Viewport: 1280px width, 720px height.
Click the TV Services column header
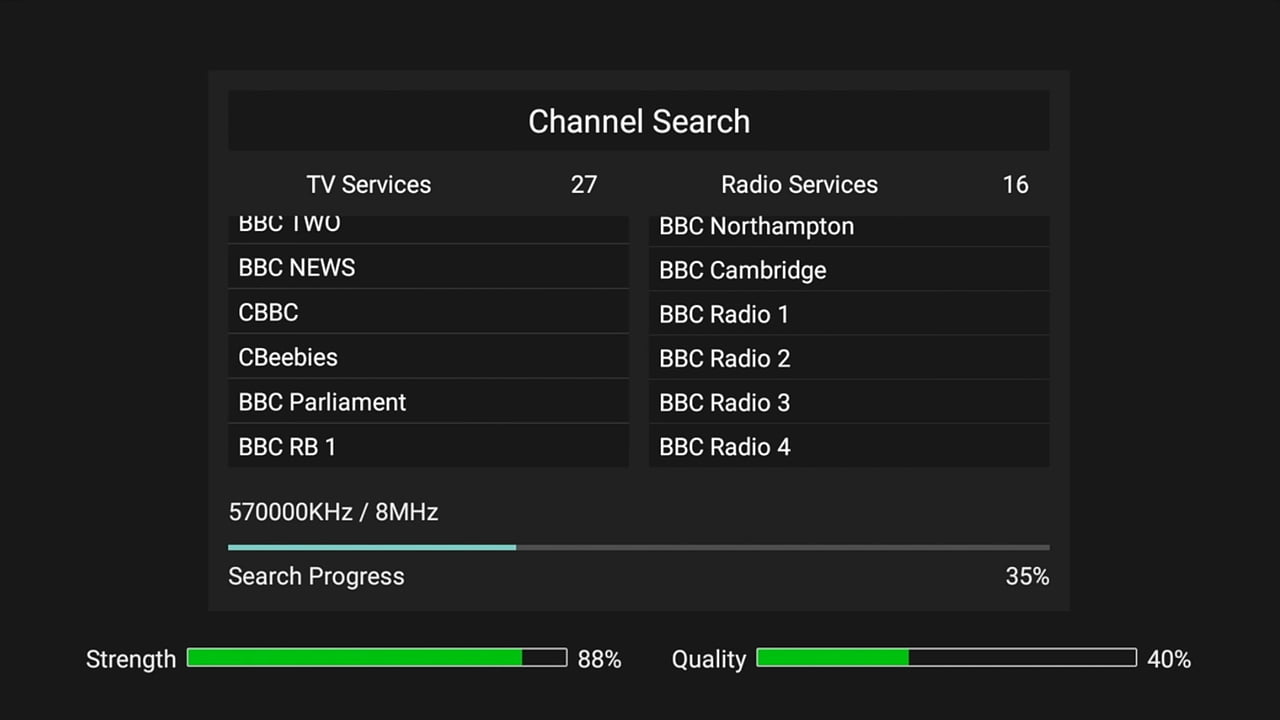click(x=369, y=184)
